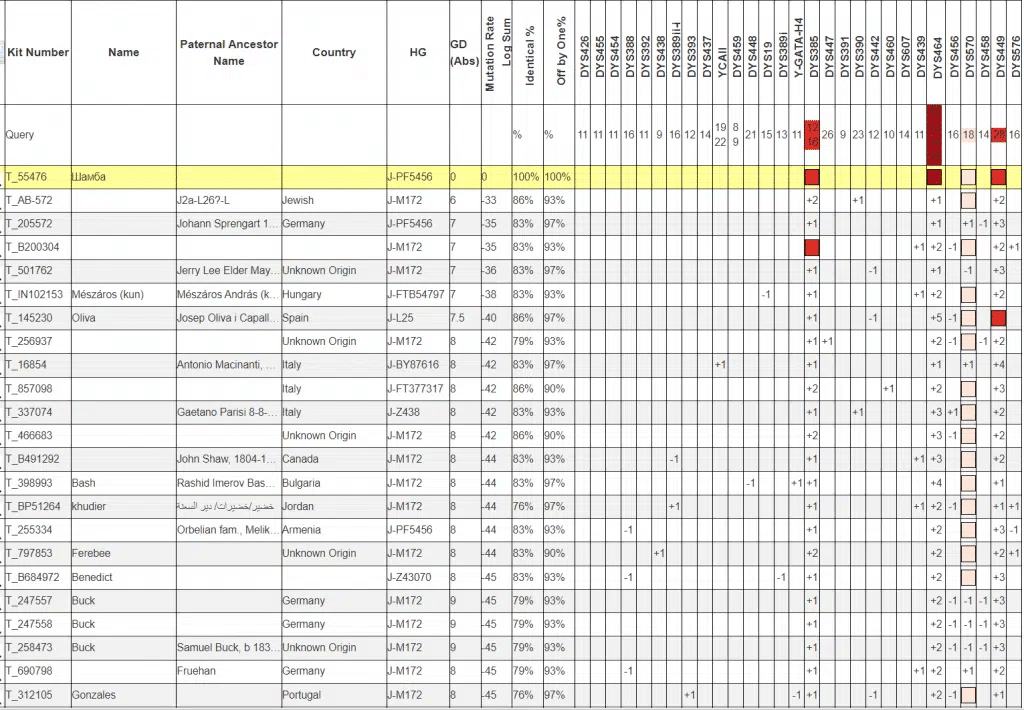Click the "Armenia" country cell
1024x710 pixels.
301,530
